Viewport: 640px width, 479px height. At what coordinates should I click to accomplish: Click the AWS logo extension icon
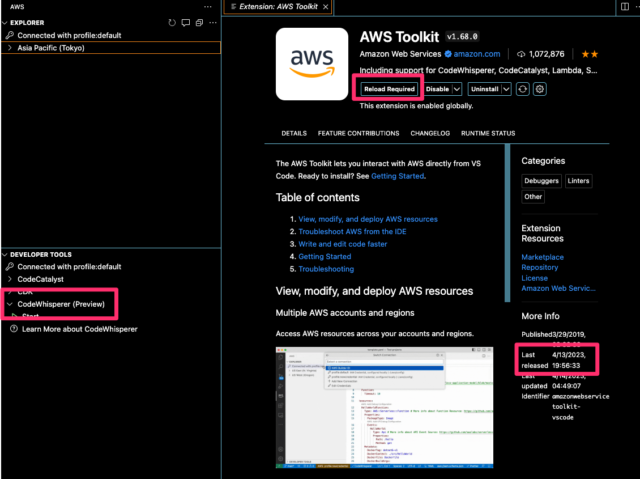pos(312,64)
